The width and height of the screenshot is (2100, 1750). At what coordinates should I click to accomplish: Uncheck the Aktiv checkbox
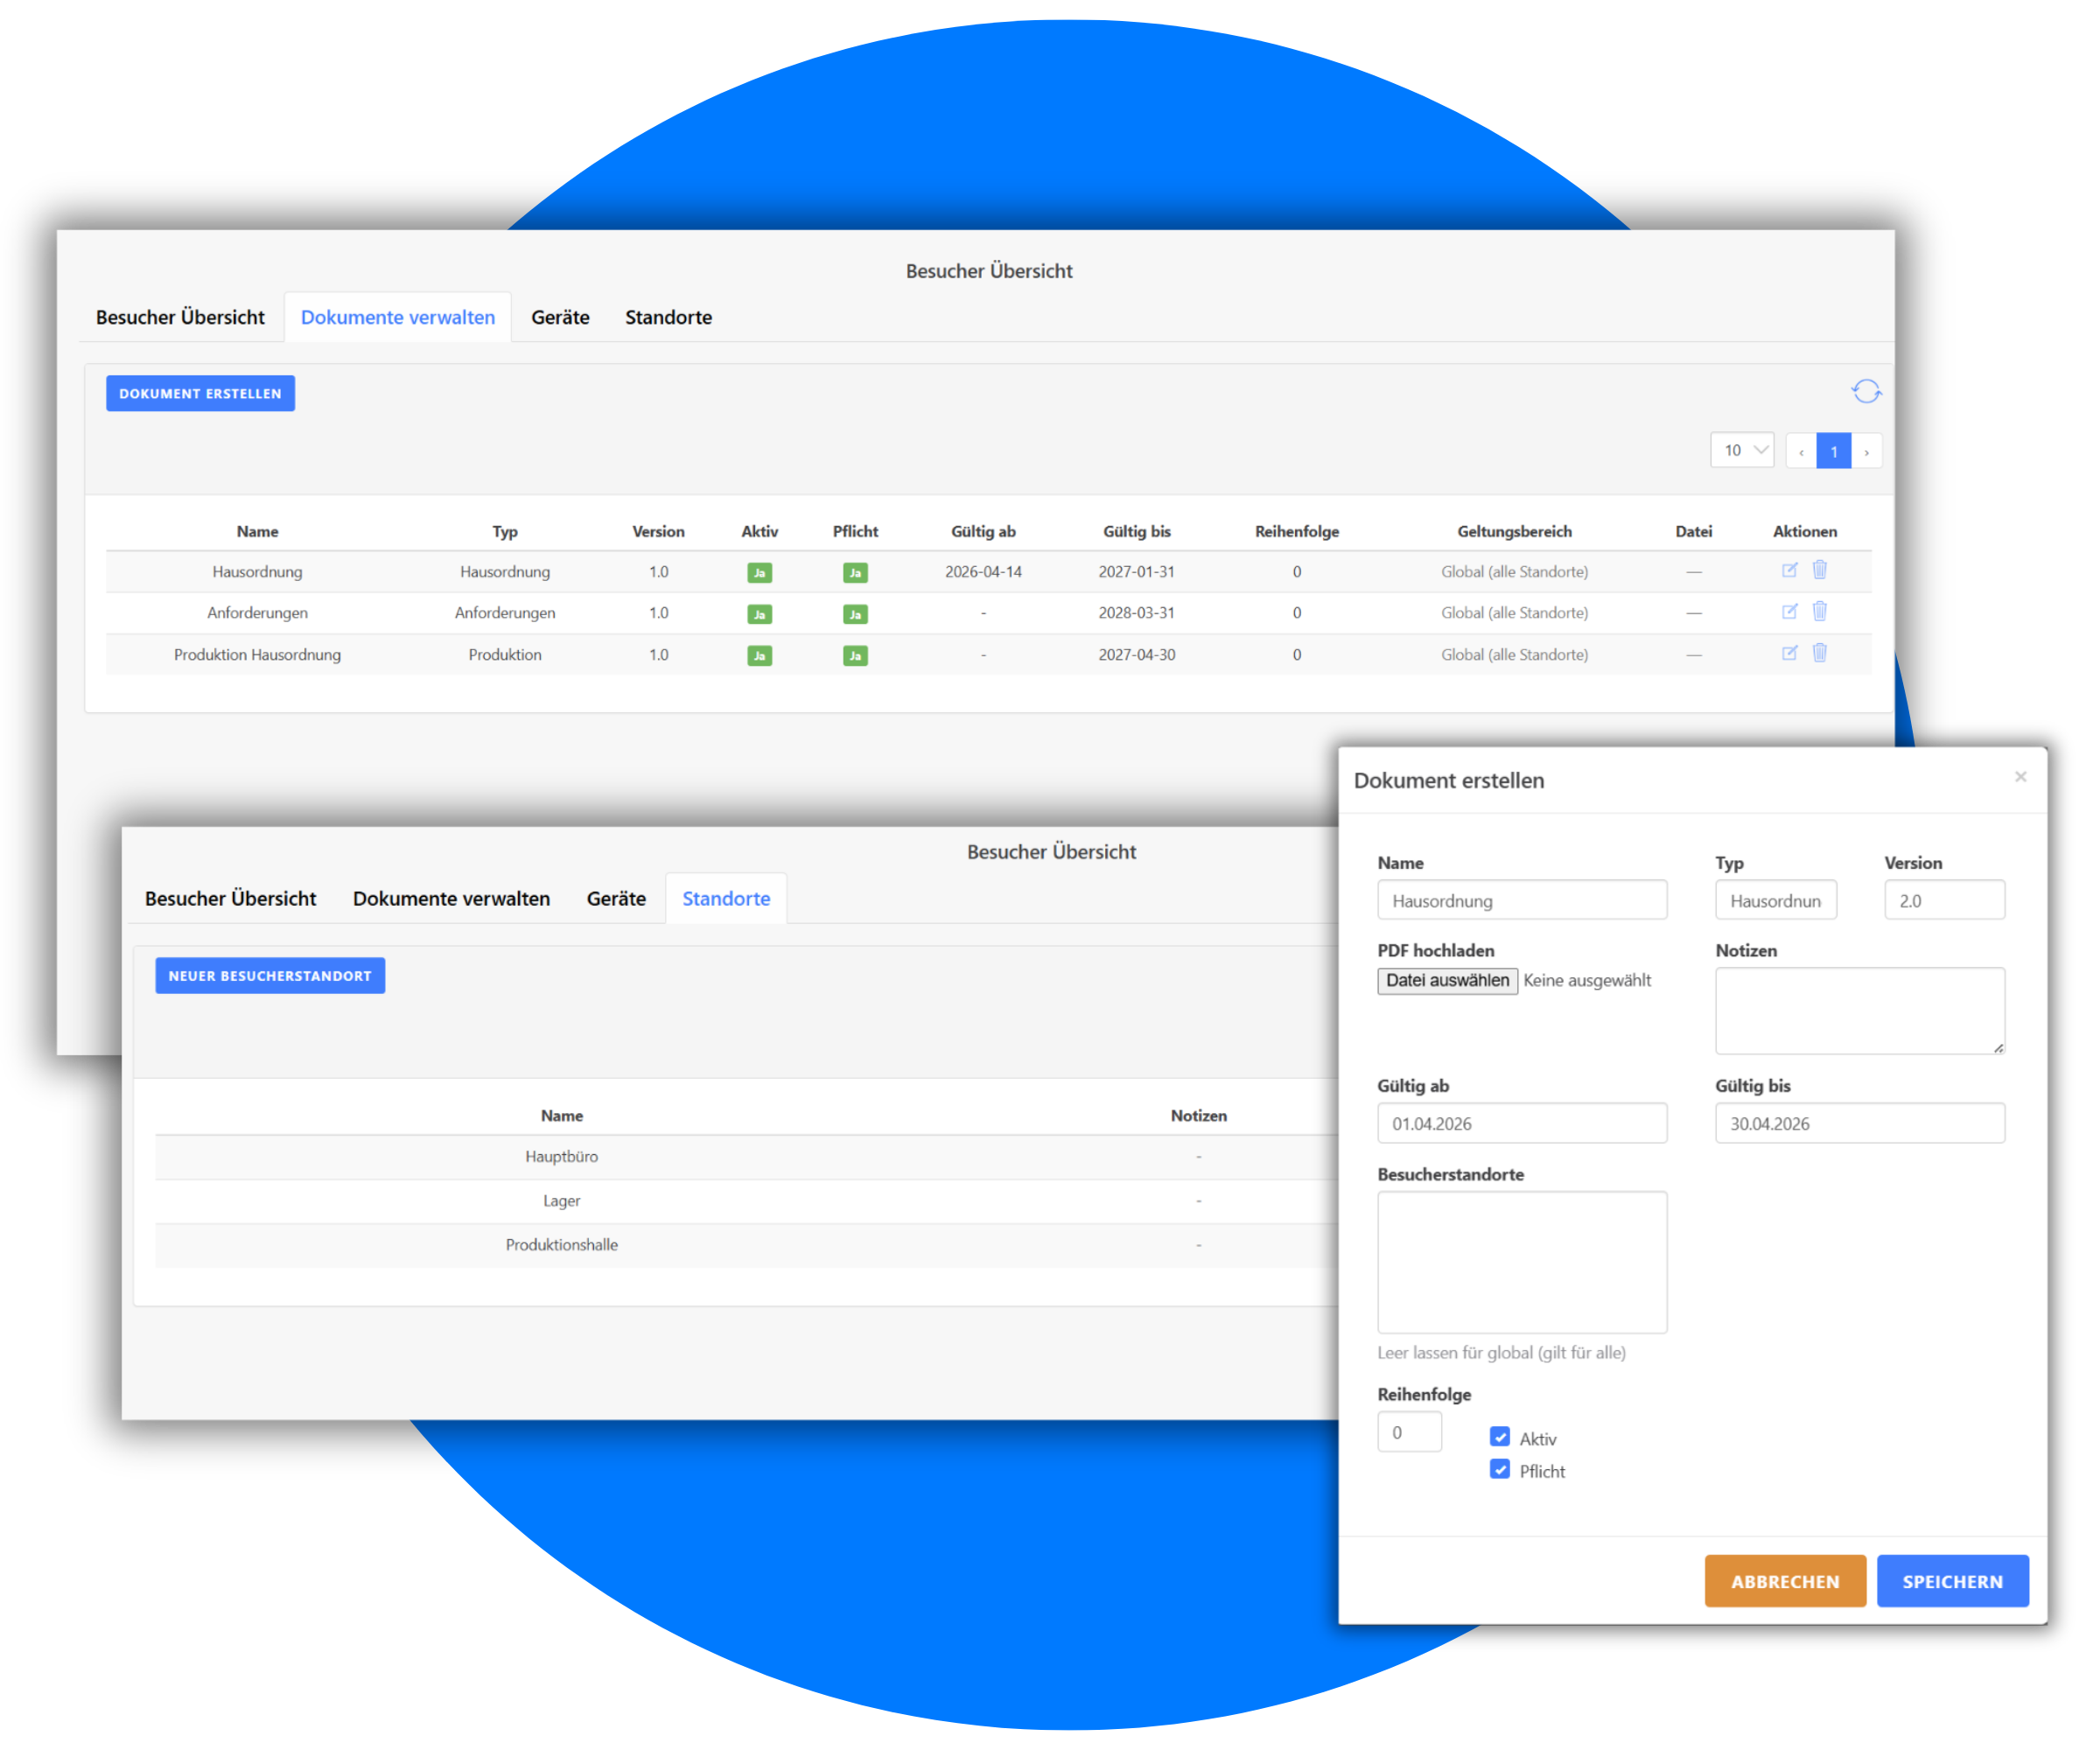point(1499,1437)
